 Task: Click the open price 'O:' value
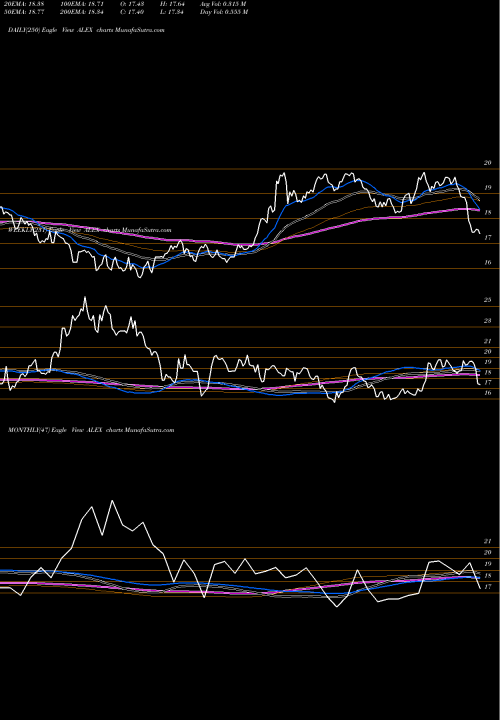tap(133, 4)
